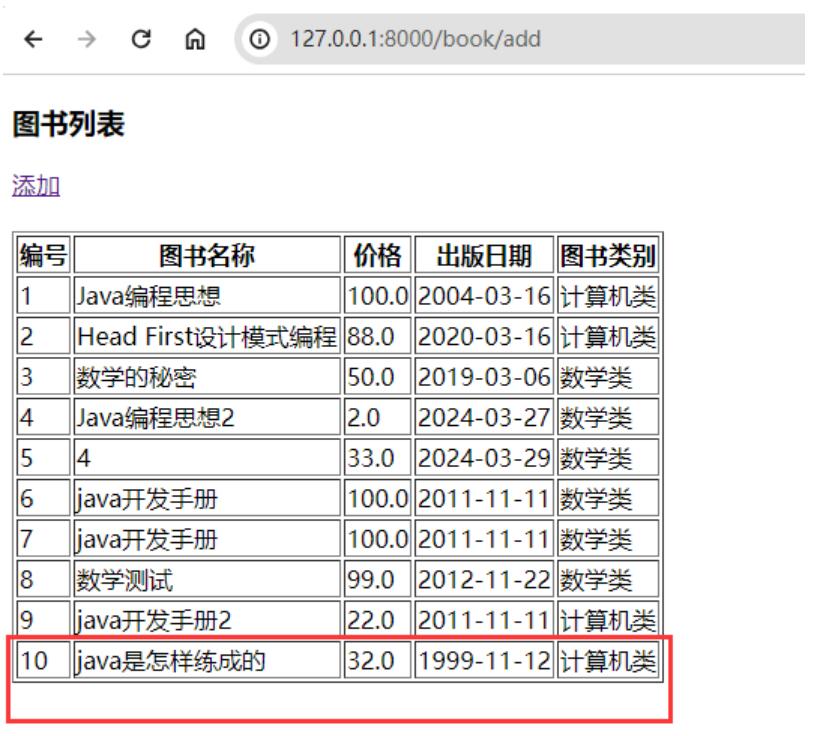
Task: Select java开发手册 in row 6
Action: pos(146,499)
